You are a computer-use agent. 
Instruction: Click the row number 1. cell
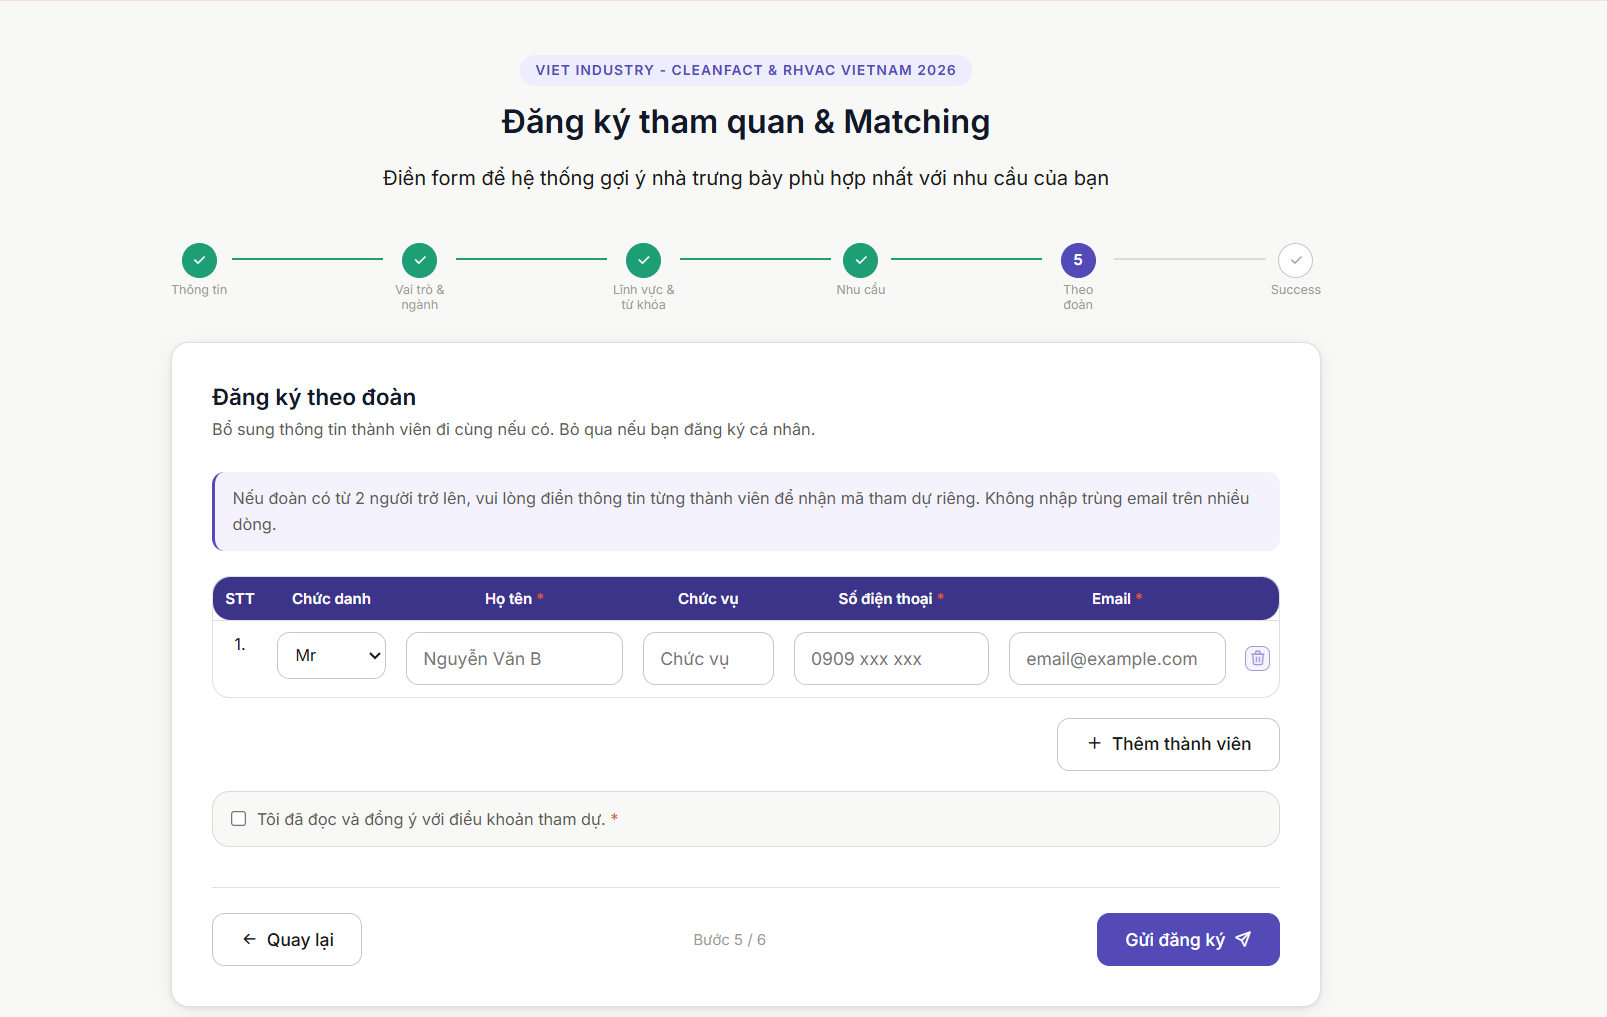pyautogui.click(x=240, y=645)
